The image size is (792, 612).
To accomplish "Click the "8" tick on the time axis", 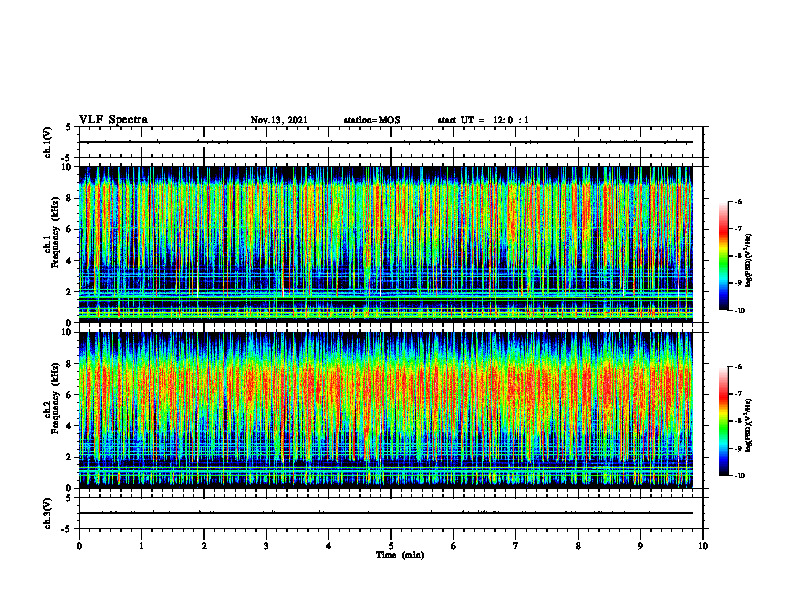I will tap(578, 546).
